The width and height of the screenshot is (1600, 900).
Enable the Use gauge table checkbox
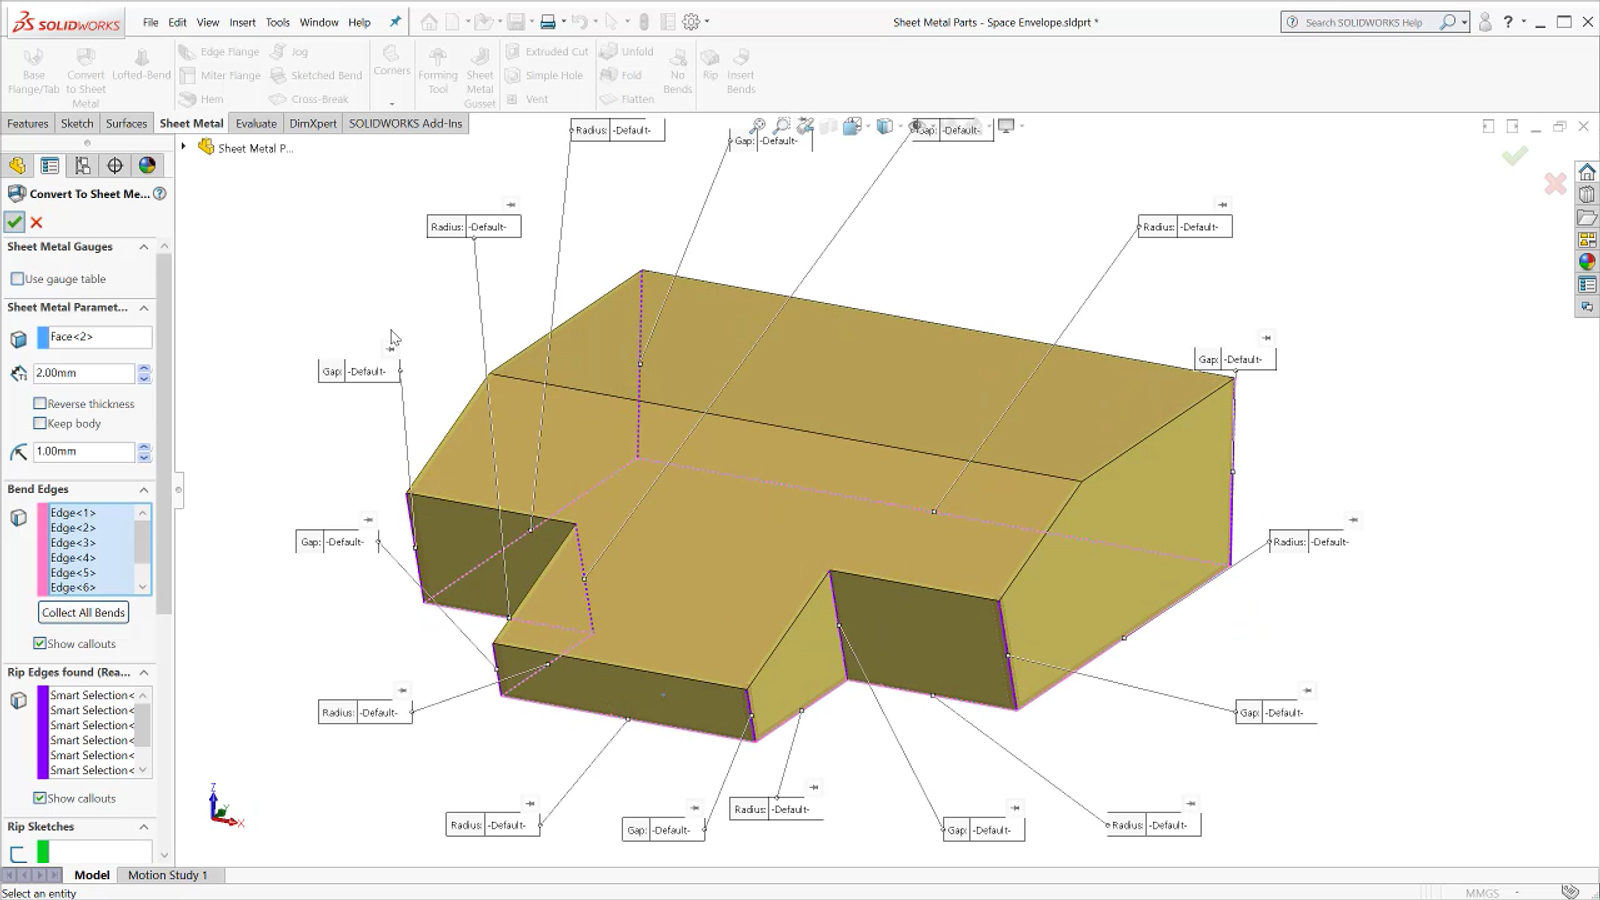click(x=17, y=278)
